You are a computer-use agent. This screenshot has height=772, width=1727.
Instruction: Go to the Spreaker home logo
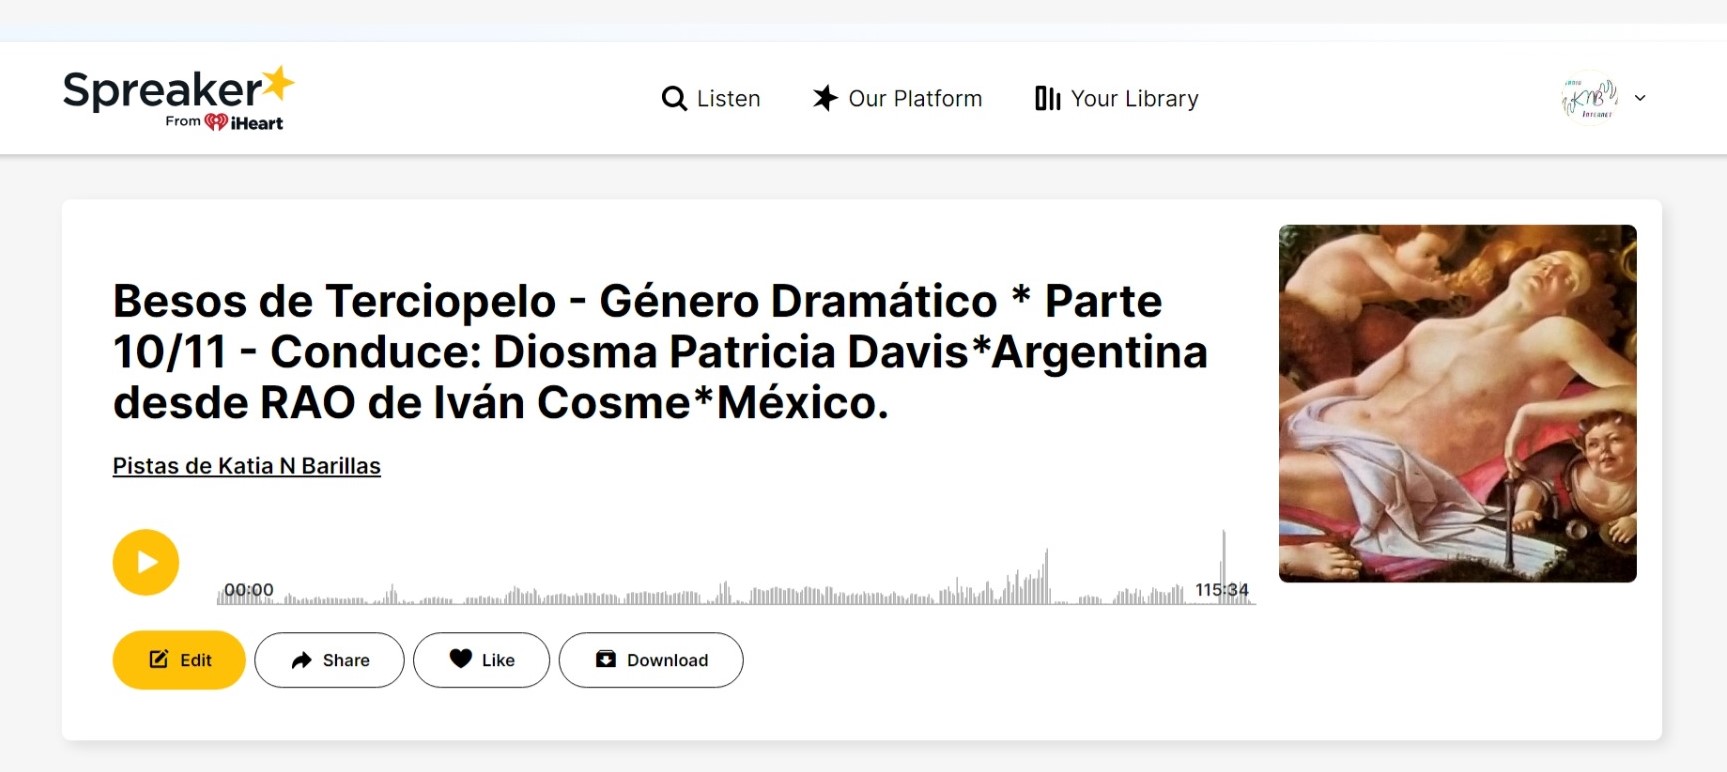(x=179, y=98)
